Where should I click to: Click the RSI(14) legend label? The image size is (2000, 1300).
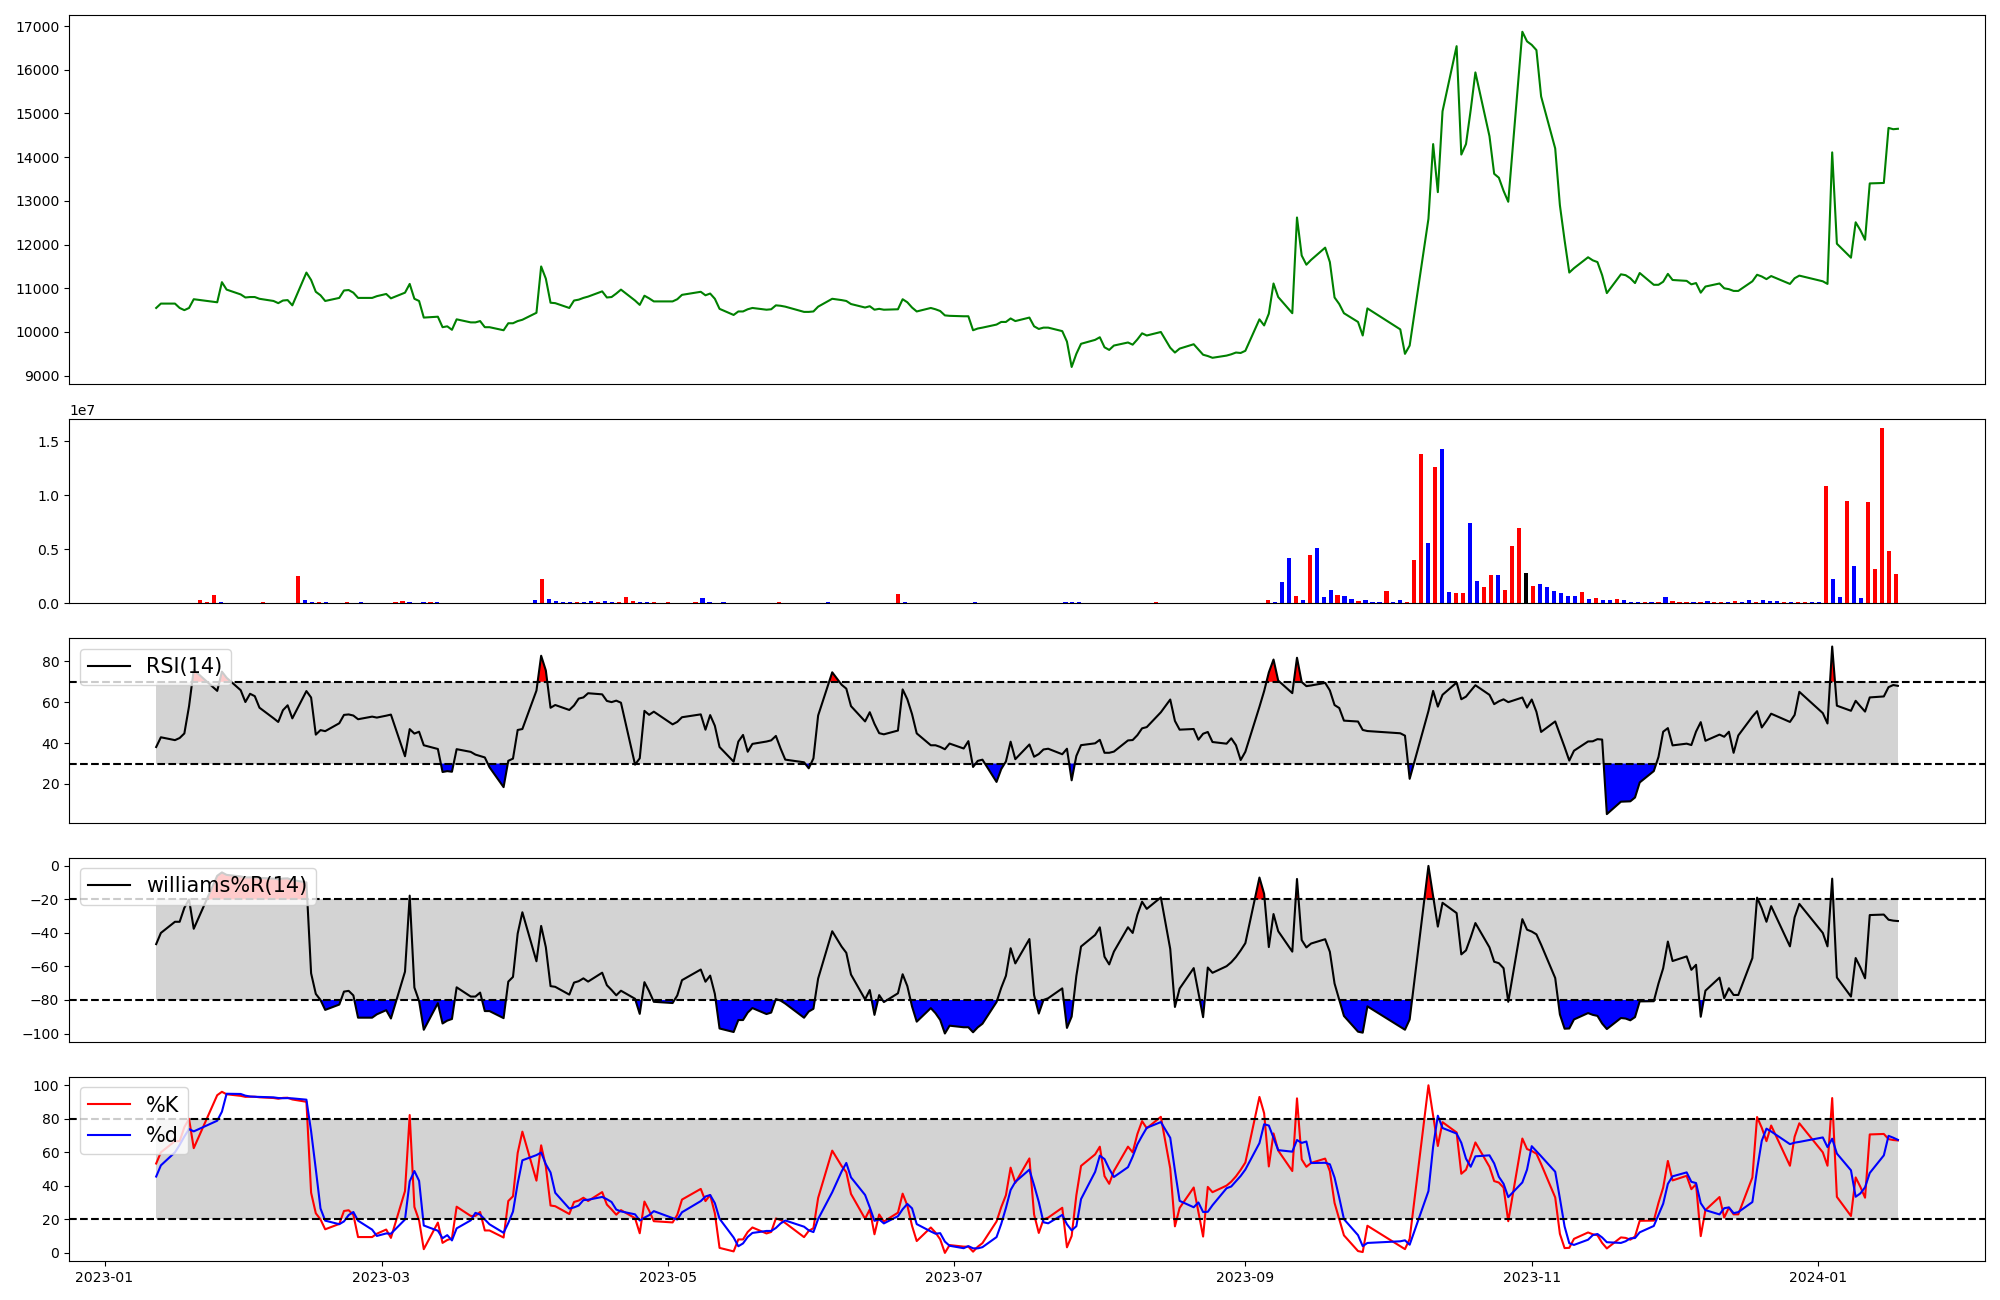184,666
